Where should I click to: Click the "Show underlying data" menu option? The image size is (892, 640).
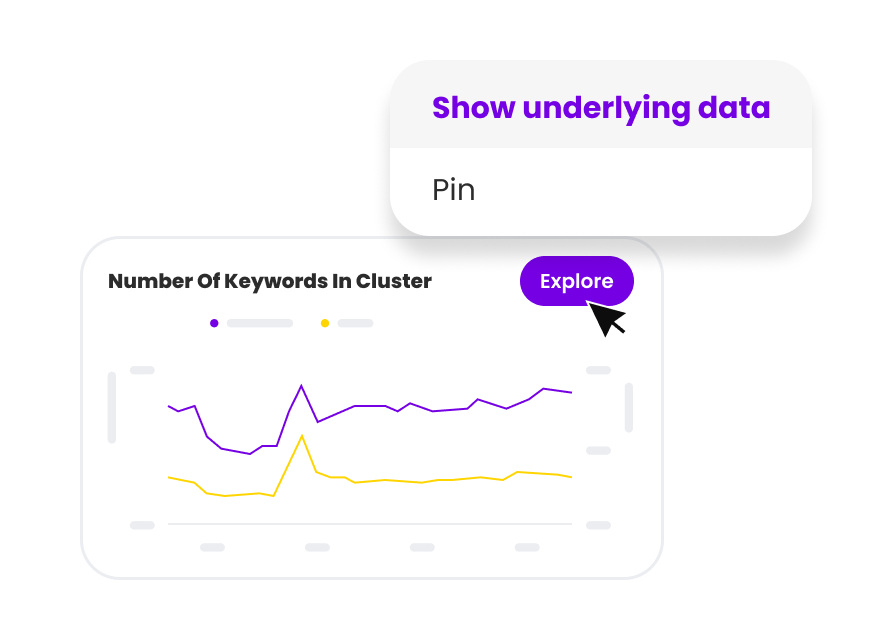pyautogui.click(x=600, y=108)
